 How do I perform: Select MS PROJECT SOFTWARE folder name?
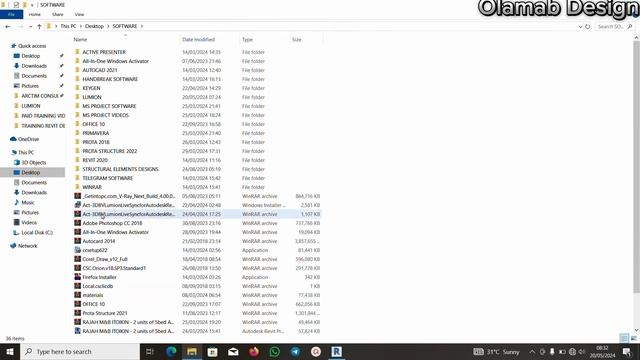point(109,106)
